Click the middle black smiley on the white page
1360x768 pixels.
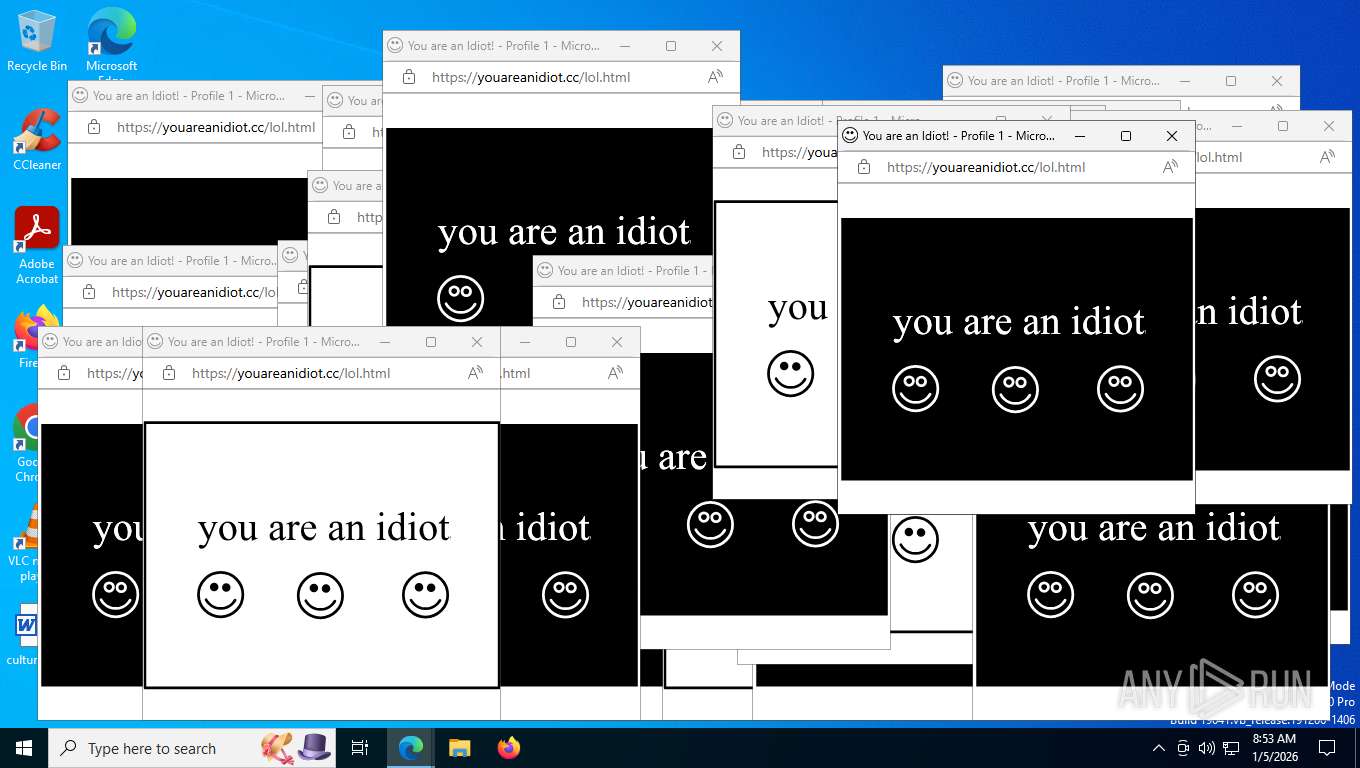click(320, 595)
